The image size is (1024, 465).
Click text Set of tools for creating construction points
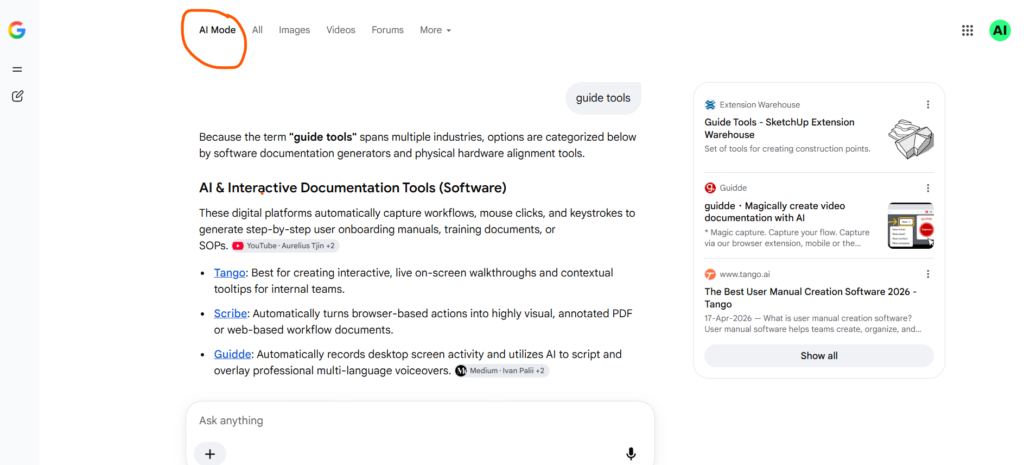click(x=787, y=149)
